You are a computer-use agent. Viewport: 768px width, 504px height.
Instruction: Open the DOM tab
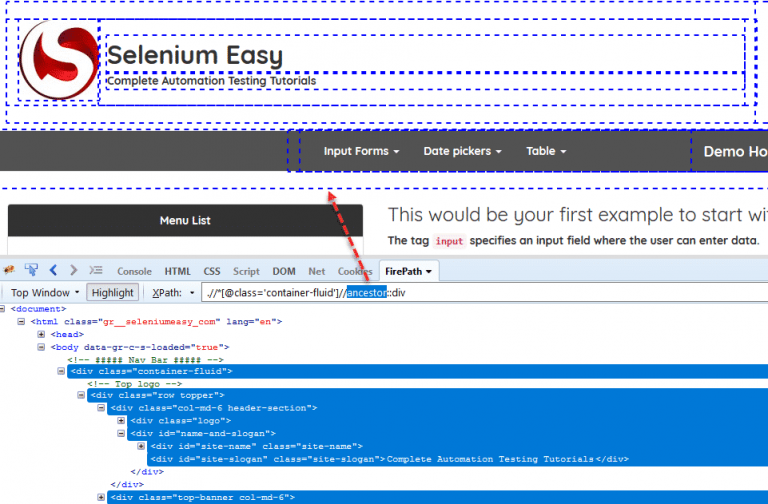[284, 271]
